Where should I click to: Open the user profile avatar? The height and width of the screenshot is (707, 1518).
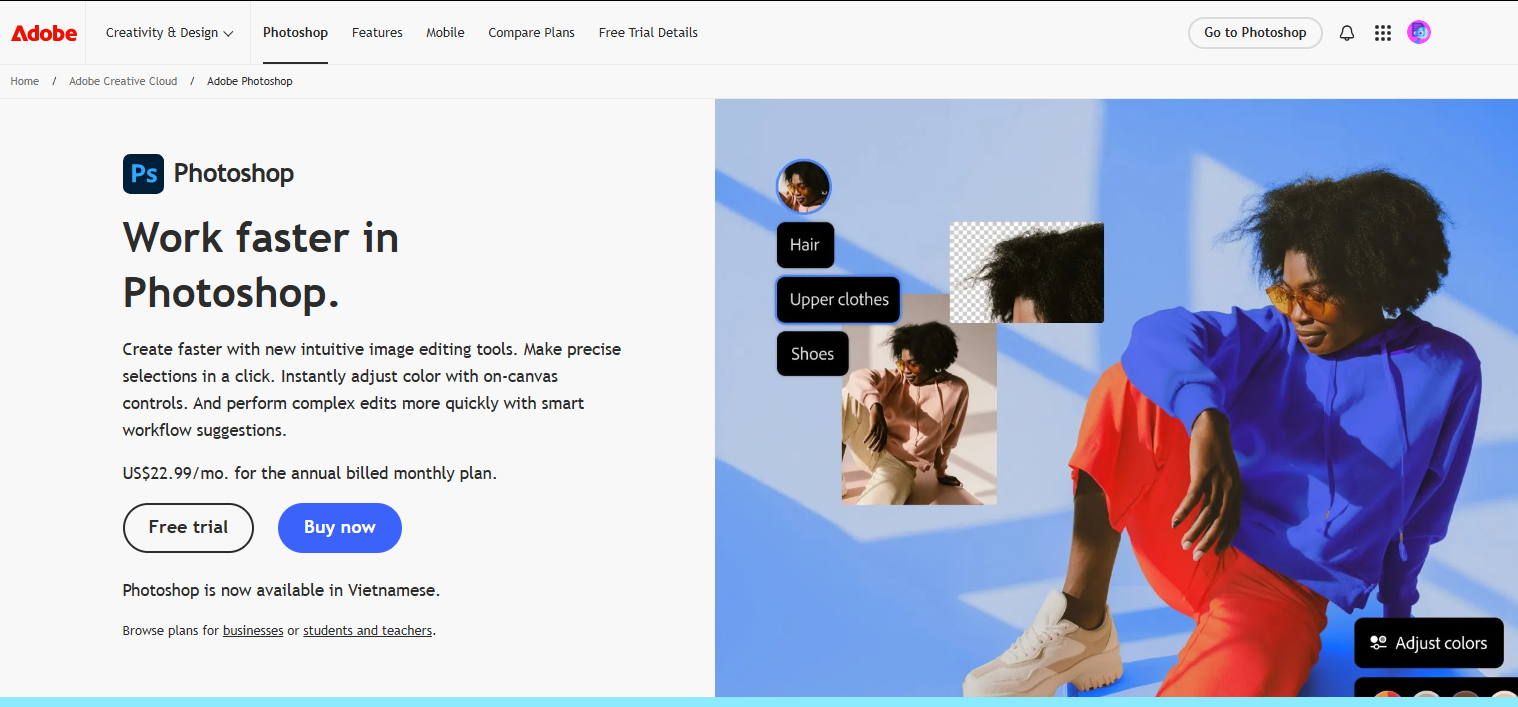pos(1419,32)
